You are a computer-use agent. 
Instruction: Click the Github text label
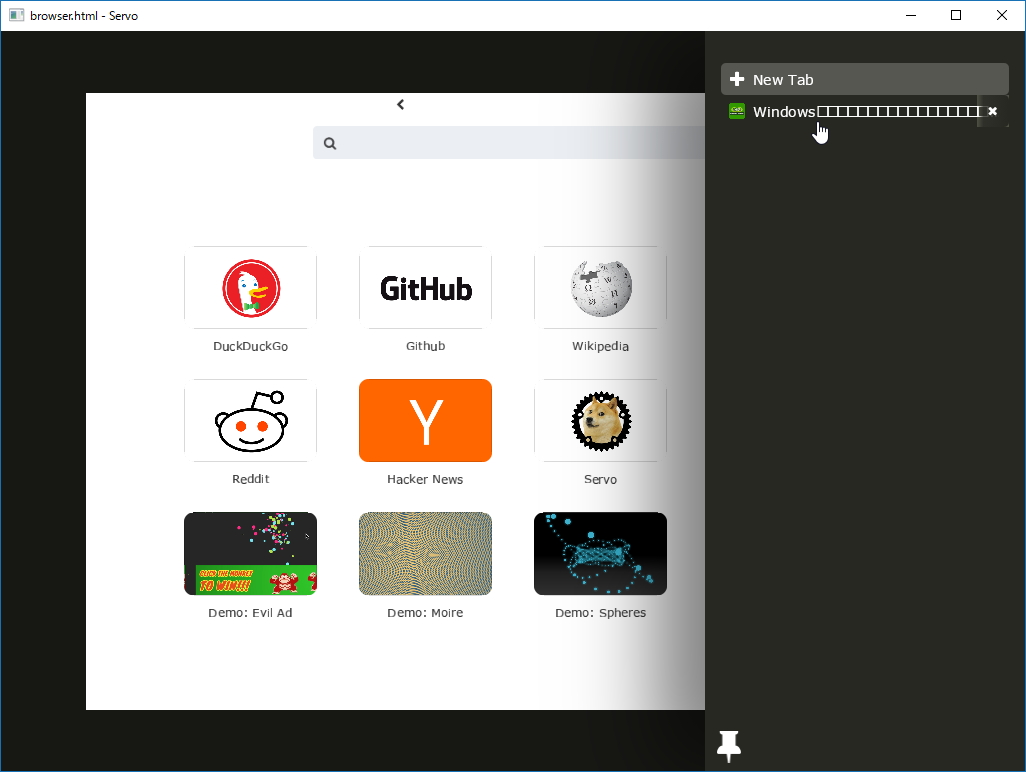coord(425,345)
